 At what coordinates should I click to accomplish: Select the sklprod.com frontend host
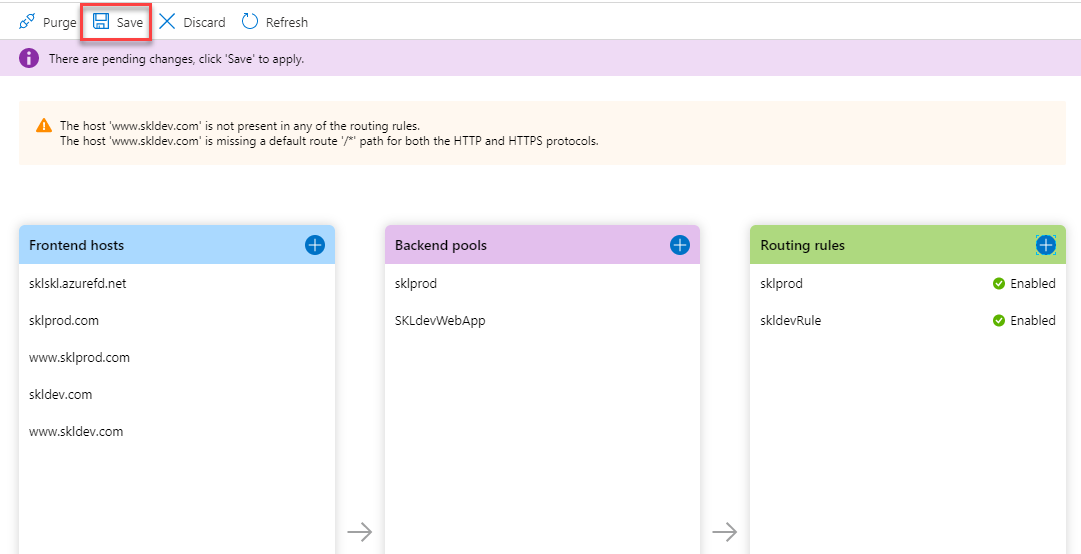pyautogui.click(x=63, y=320)
